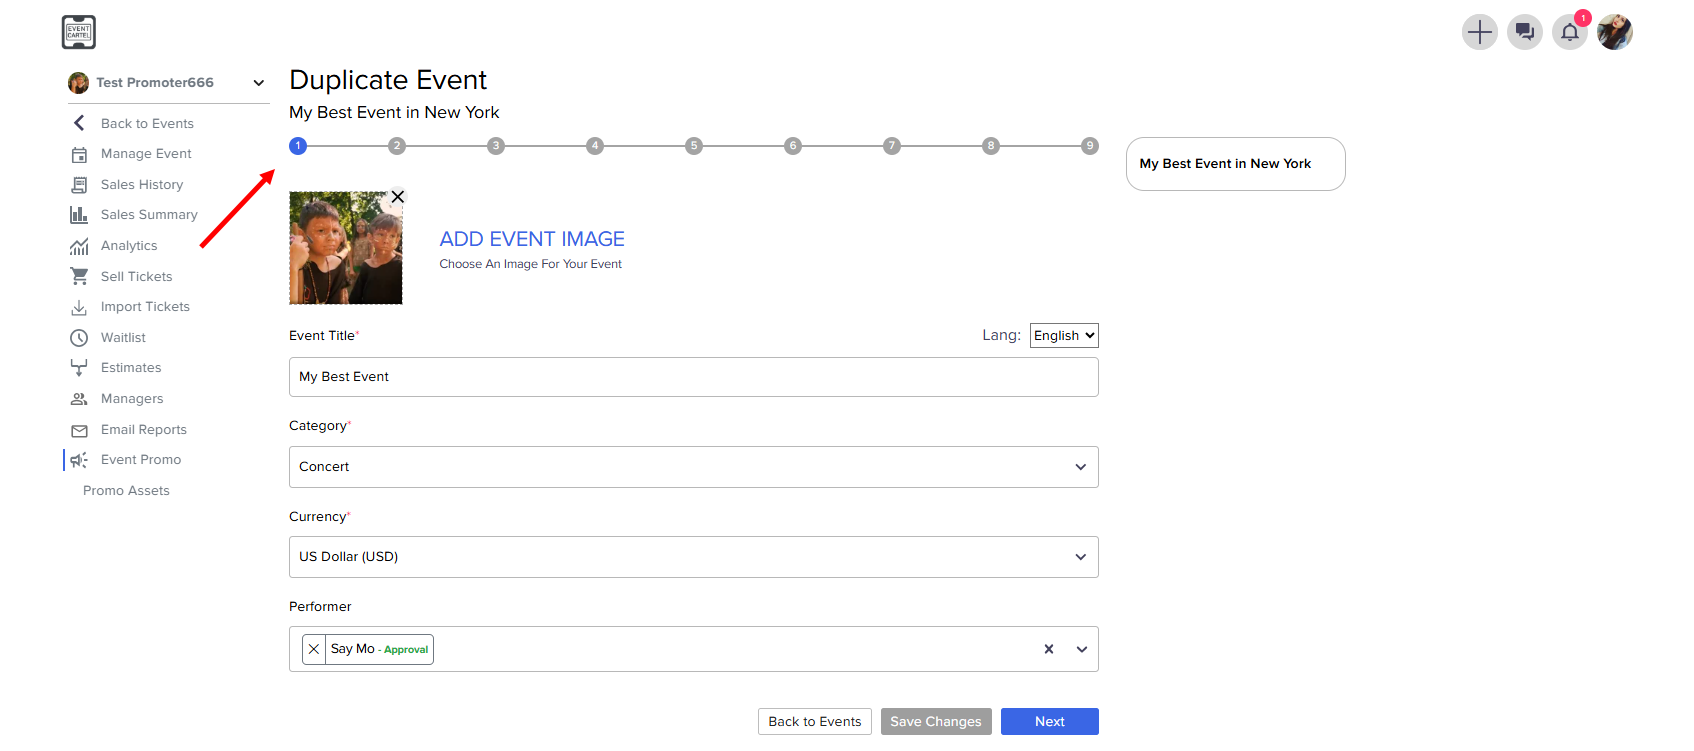
Task: Jump to step 4 in progress tracker
Action: (595, 146)
